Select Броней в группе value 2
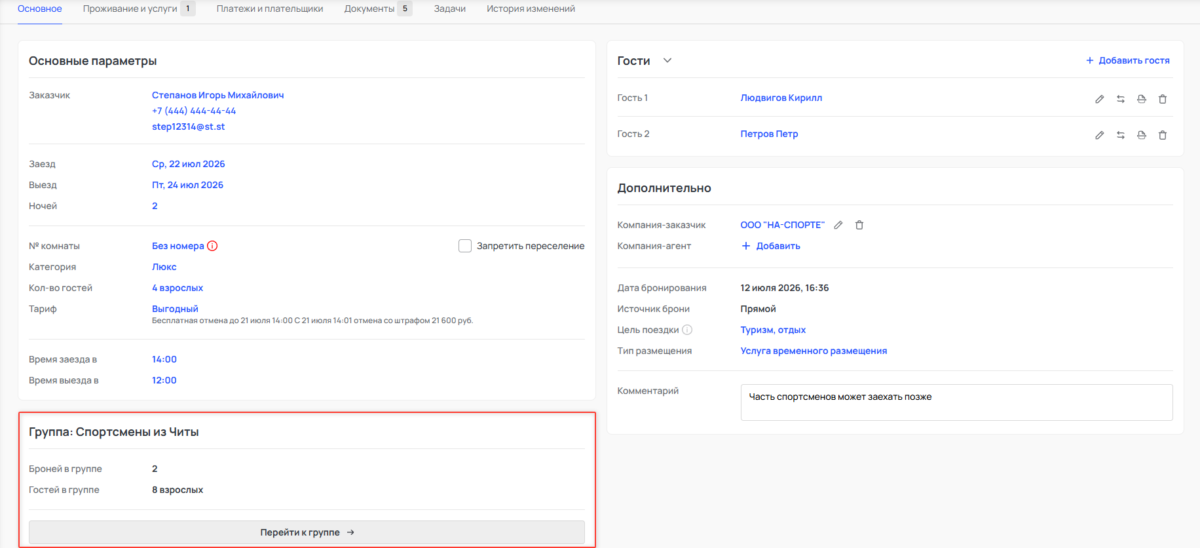This screenshot has height=548, width=1200. tap(155, 469)
